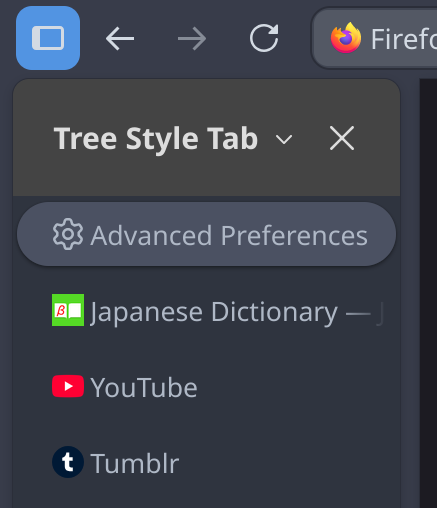Switch to the YouTube tab

tap(206, 387)
